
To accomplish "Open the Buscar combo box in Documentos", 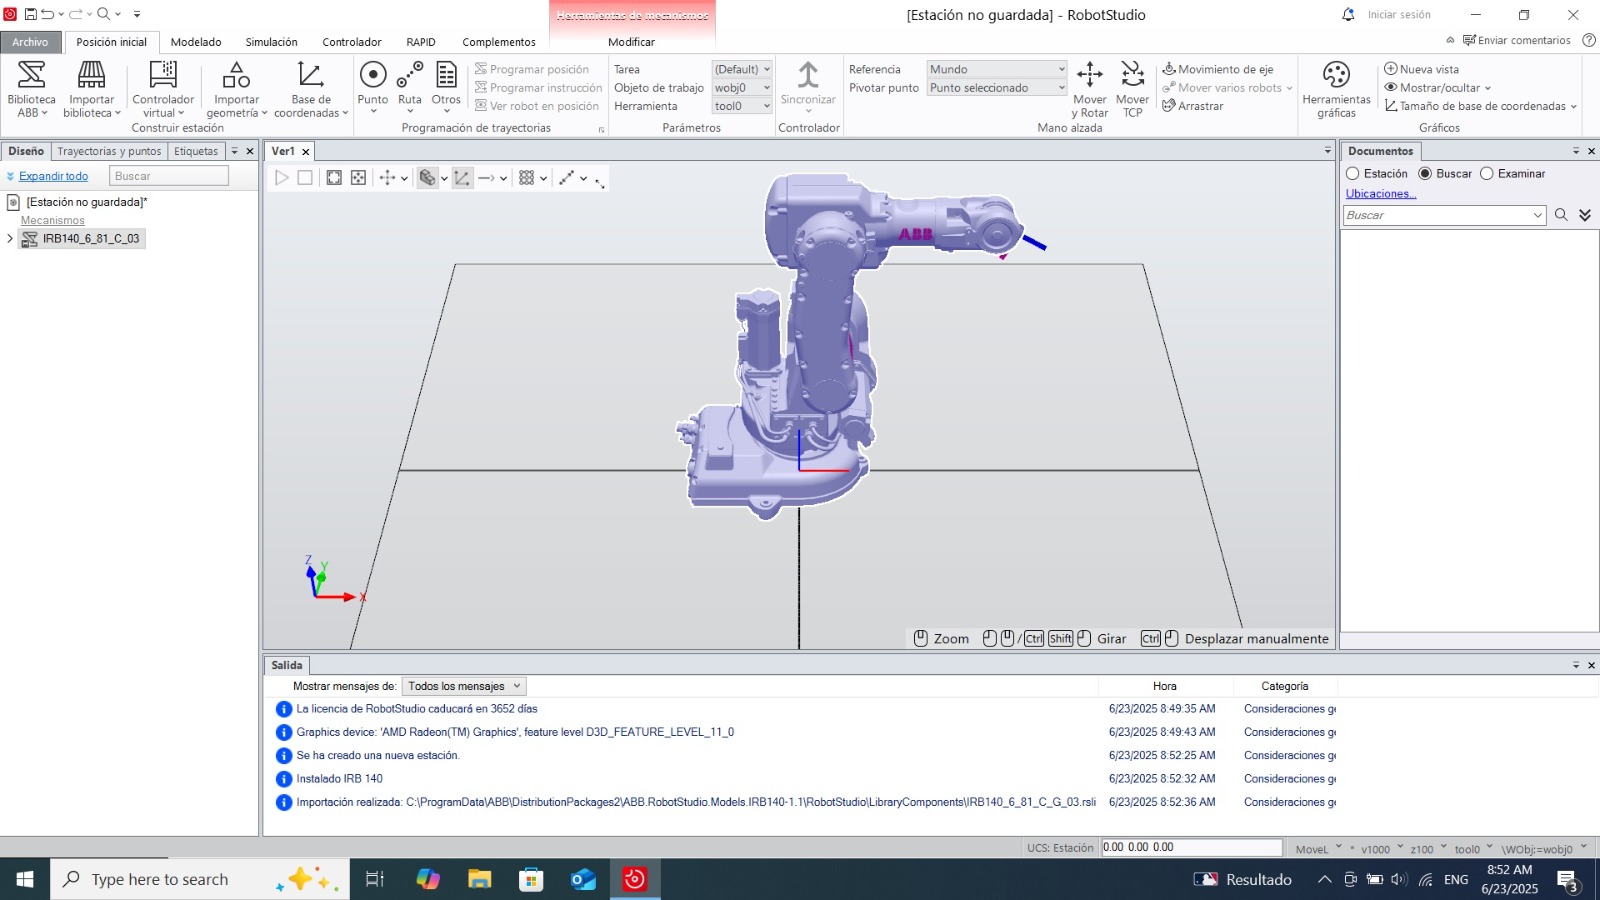I will [1444, 215].
